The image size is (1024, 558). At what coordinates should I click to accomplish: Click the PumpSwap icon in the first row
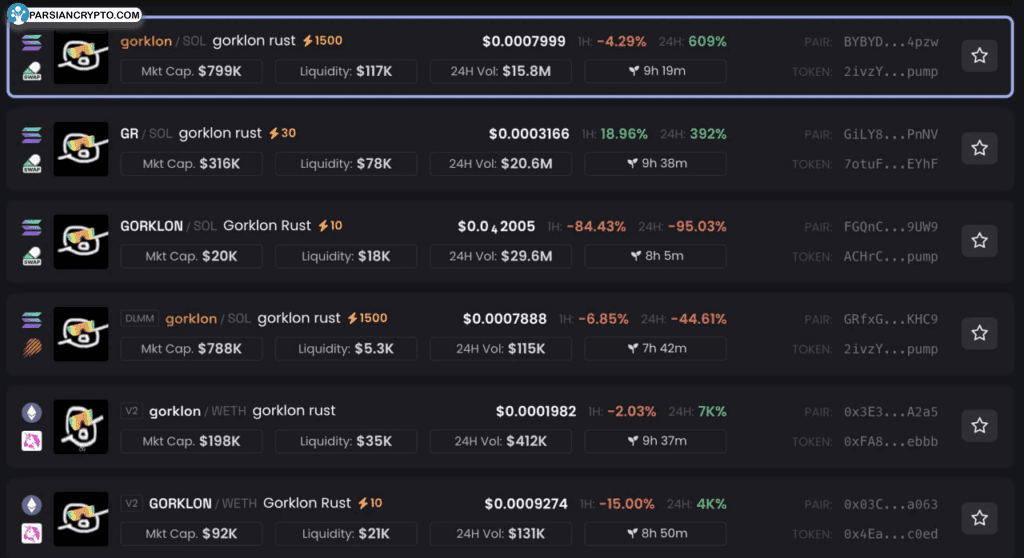(31, 71)
